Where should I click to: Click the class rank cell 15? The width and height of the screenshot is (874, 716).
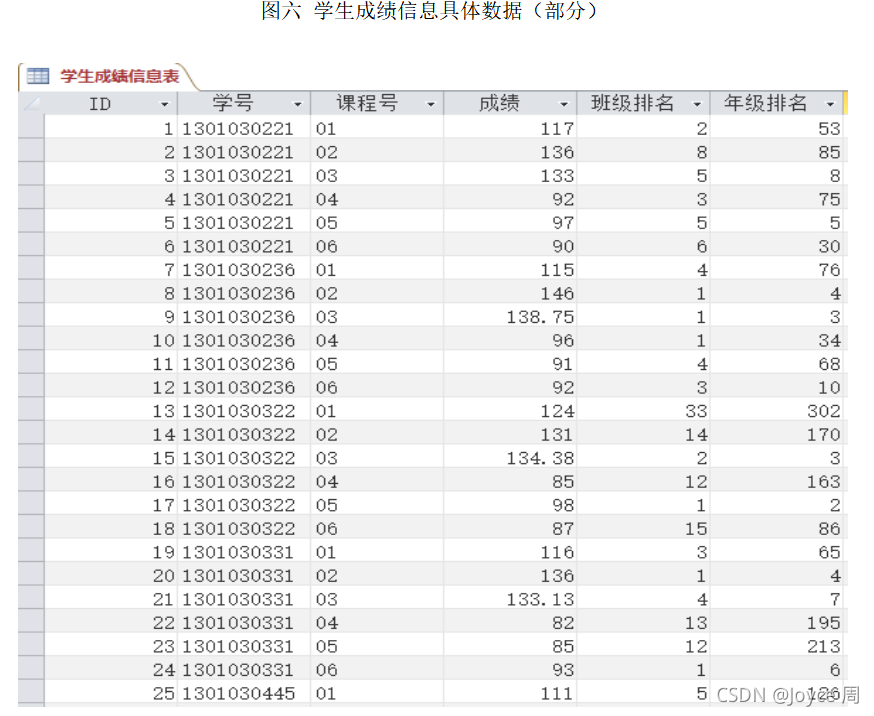click(x=643, y=528)
